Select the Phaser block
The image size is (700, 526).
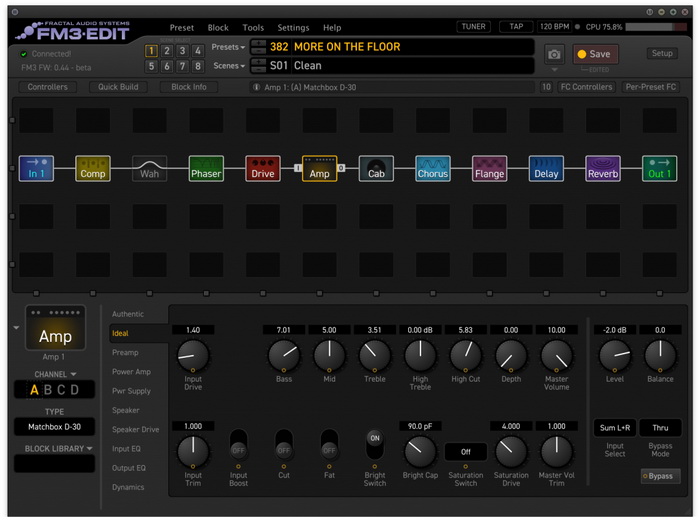tap(206, 168)
